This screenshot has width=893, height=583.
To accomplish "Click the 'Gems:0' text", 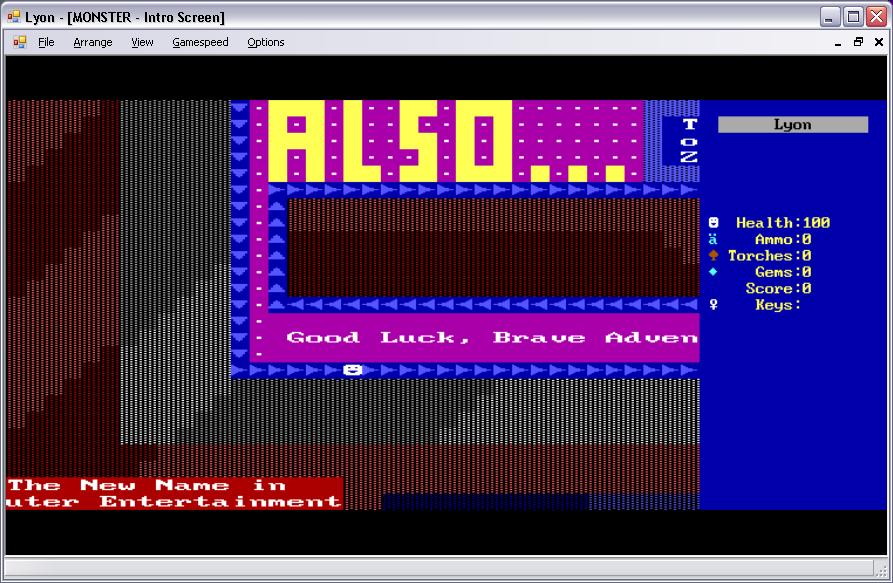I will (783, 272).
